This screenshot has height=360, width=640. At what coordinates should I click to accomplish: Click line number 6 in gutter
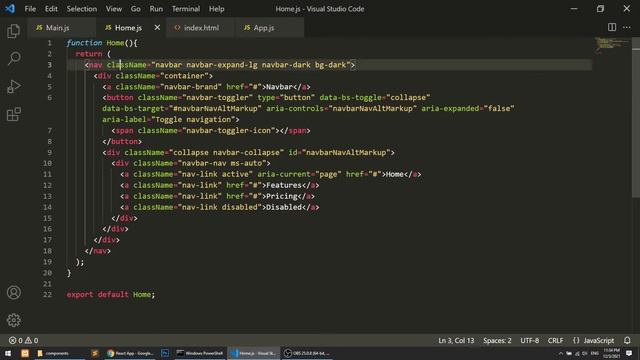coord(49,98)
